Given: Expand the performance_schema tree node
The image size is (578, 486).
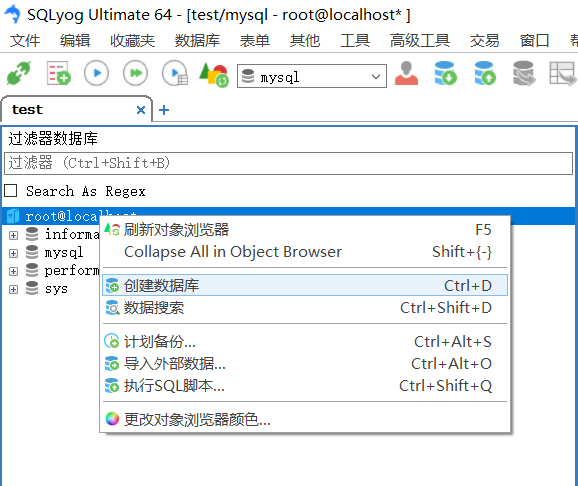Looking at the screenshot, I should pyautogui.click(x=13, y=271).
